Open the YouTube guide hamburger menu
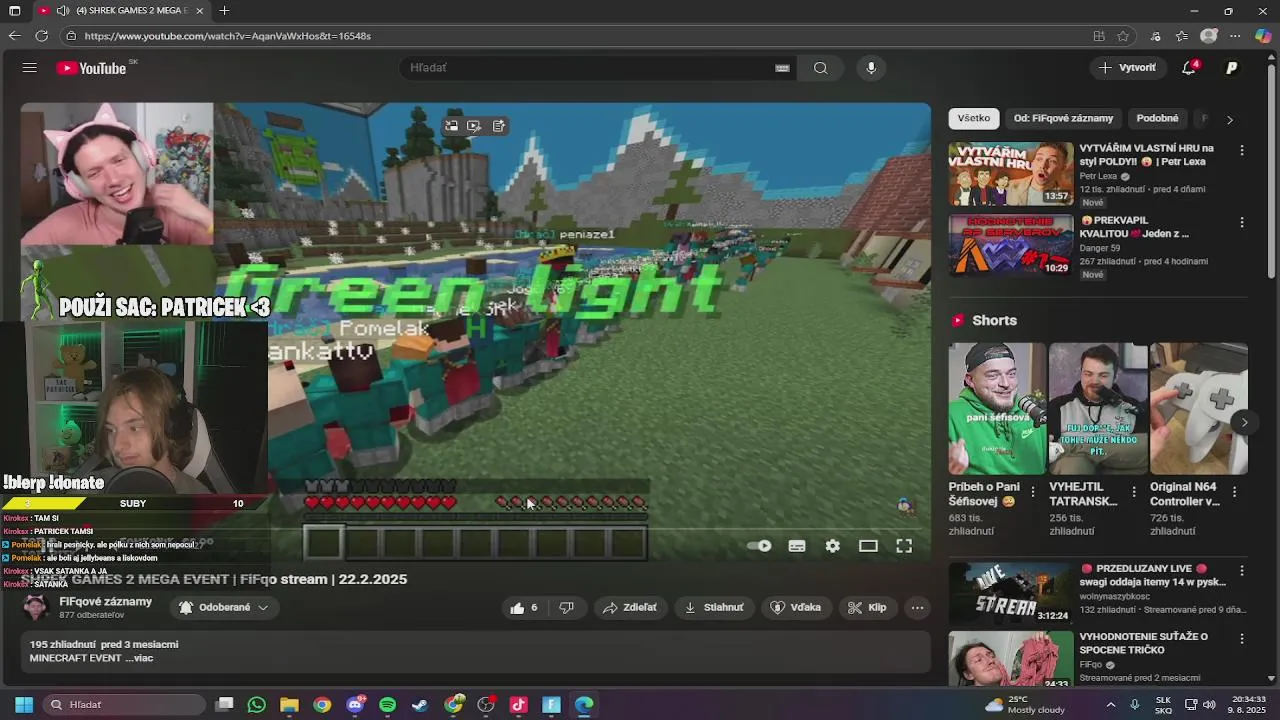This screenshot has width=1280, height=720. tap(30, 68)
